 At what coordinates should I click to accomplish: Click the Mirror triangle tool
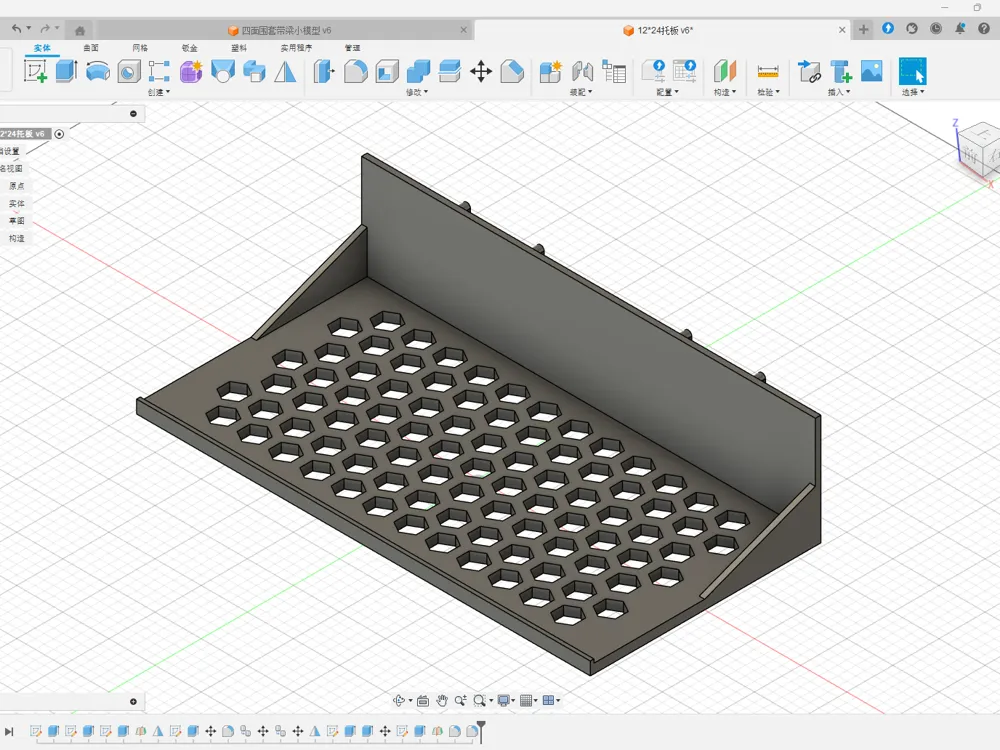tap(285, 71)
